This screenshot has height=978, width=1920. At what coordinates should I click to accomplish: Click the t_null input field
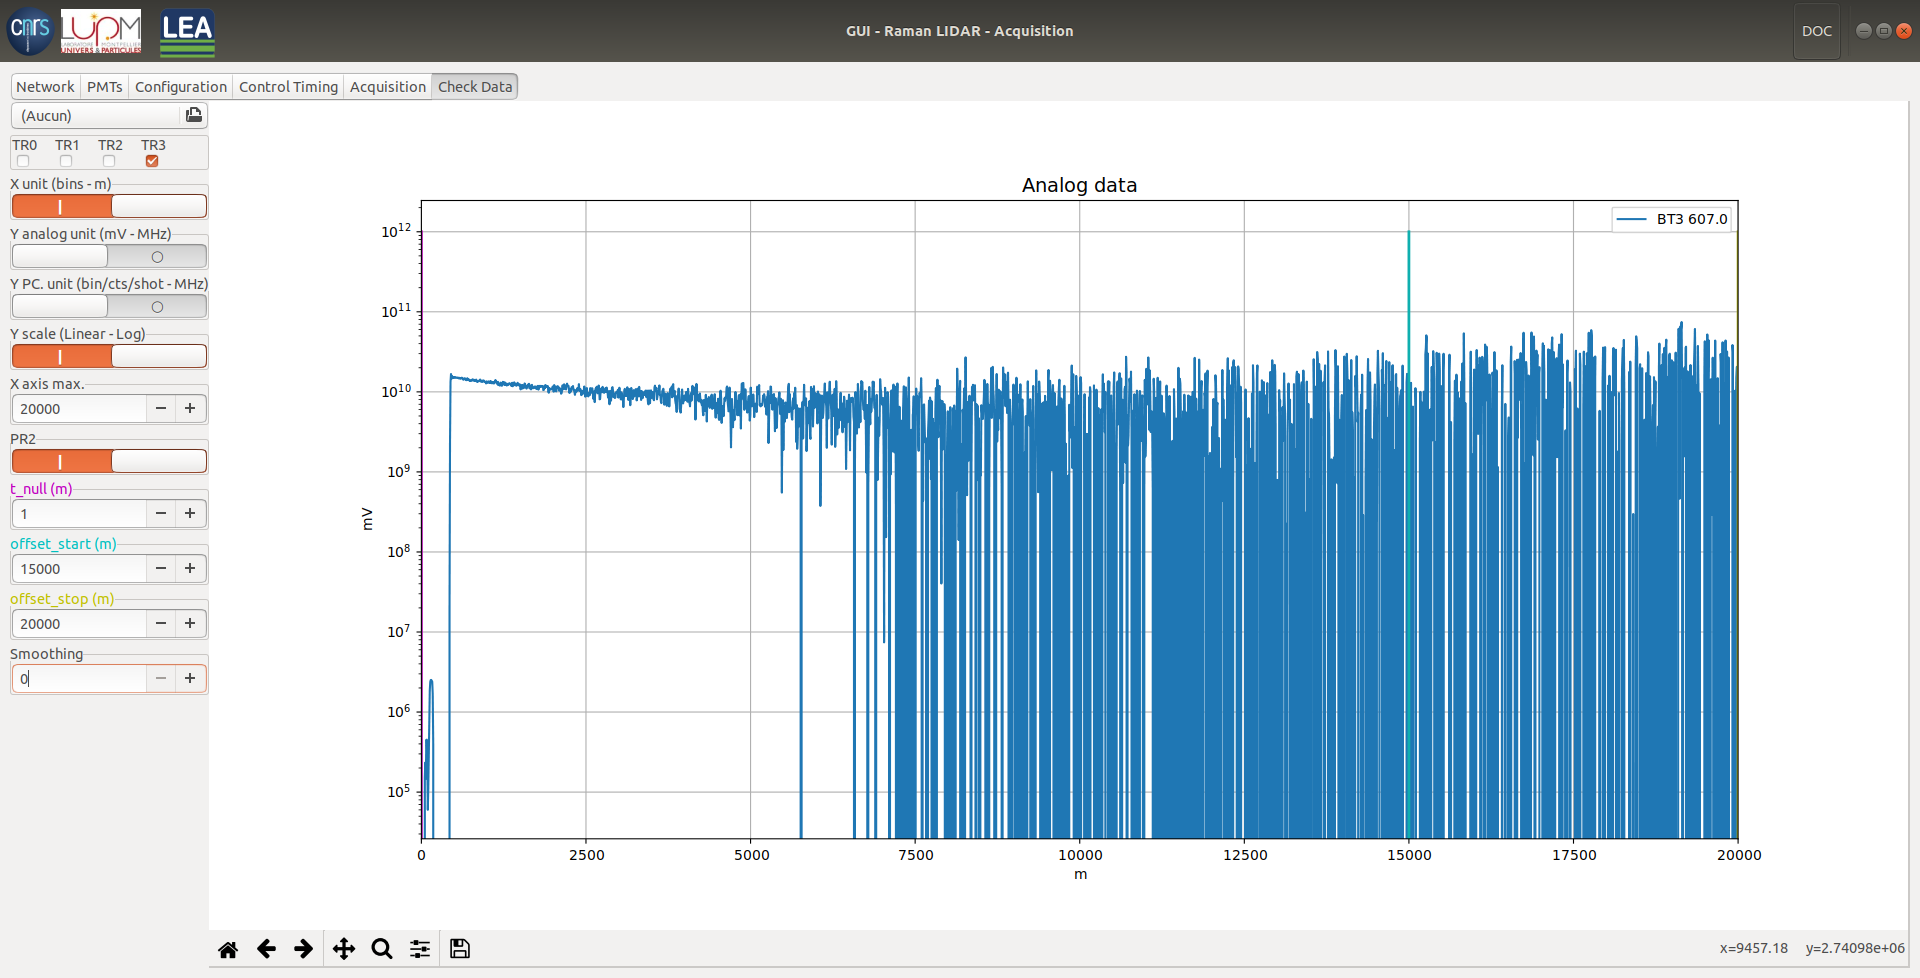coord(80,514)
